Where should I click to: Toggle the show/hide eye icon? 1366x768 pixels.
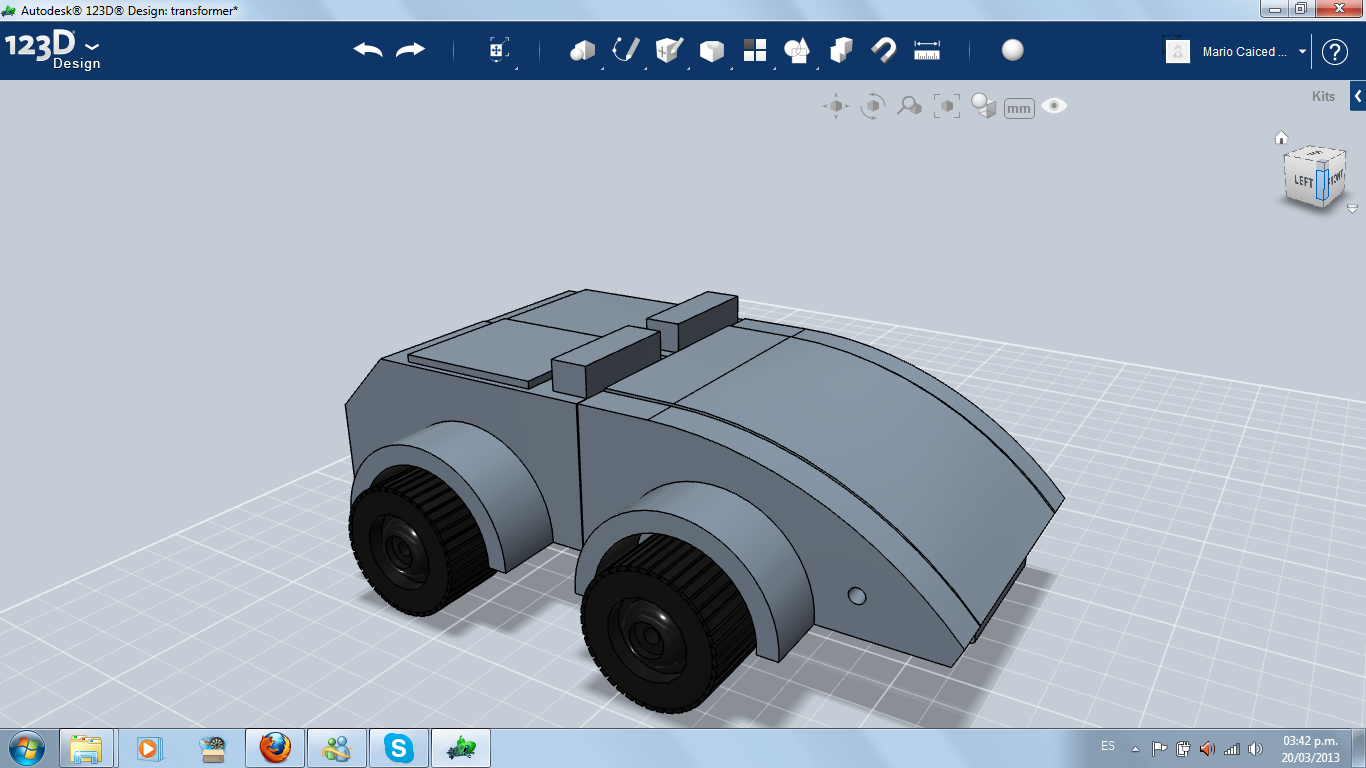coord(1054,106)
